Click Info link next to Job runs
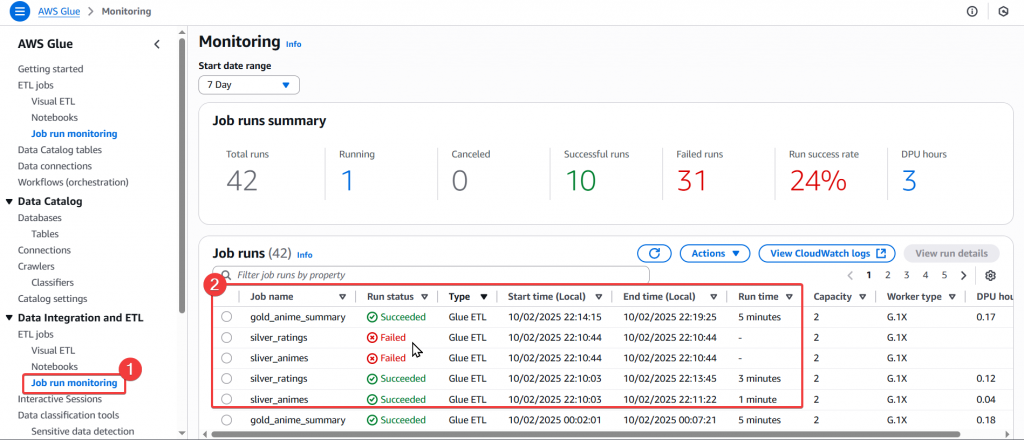1024x440 pixels. [x=305, y=255]
